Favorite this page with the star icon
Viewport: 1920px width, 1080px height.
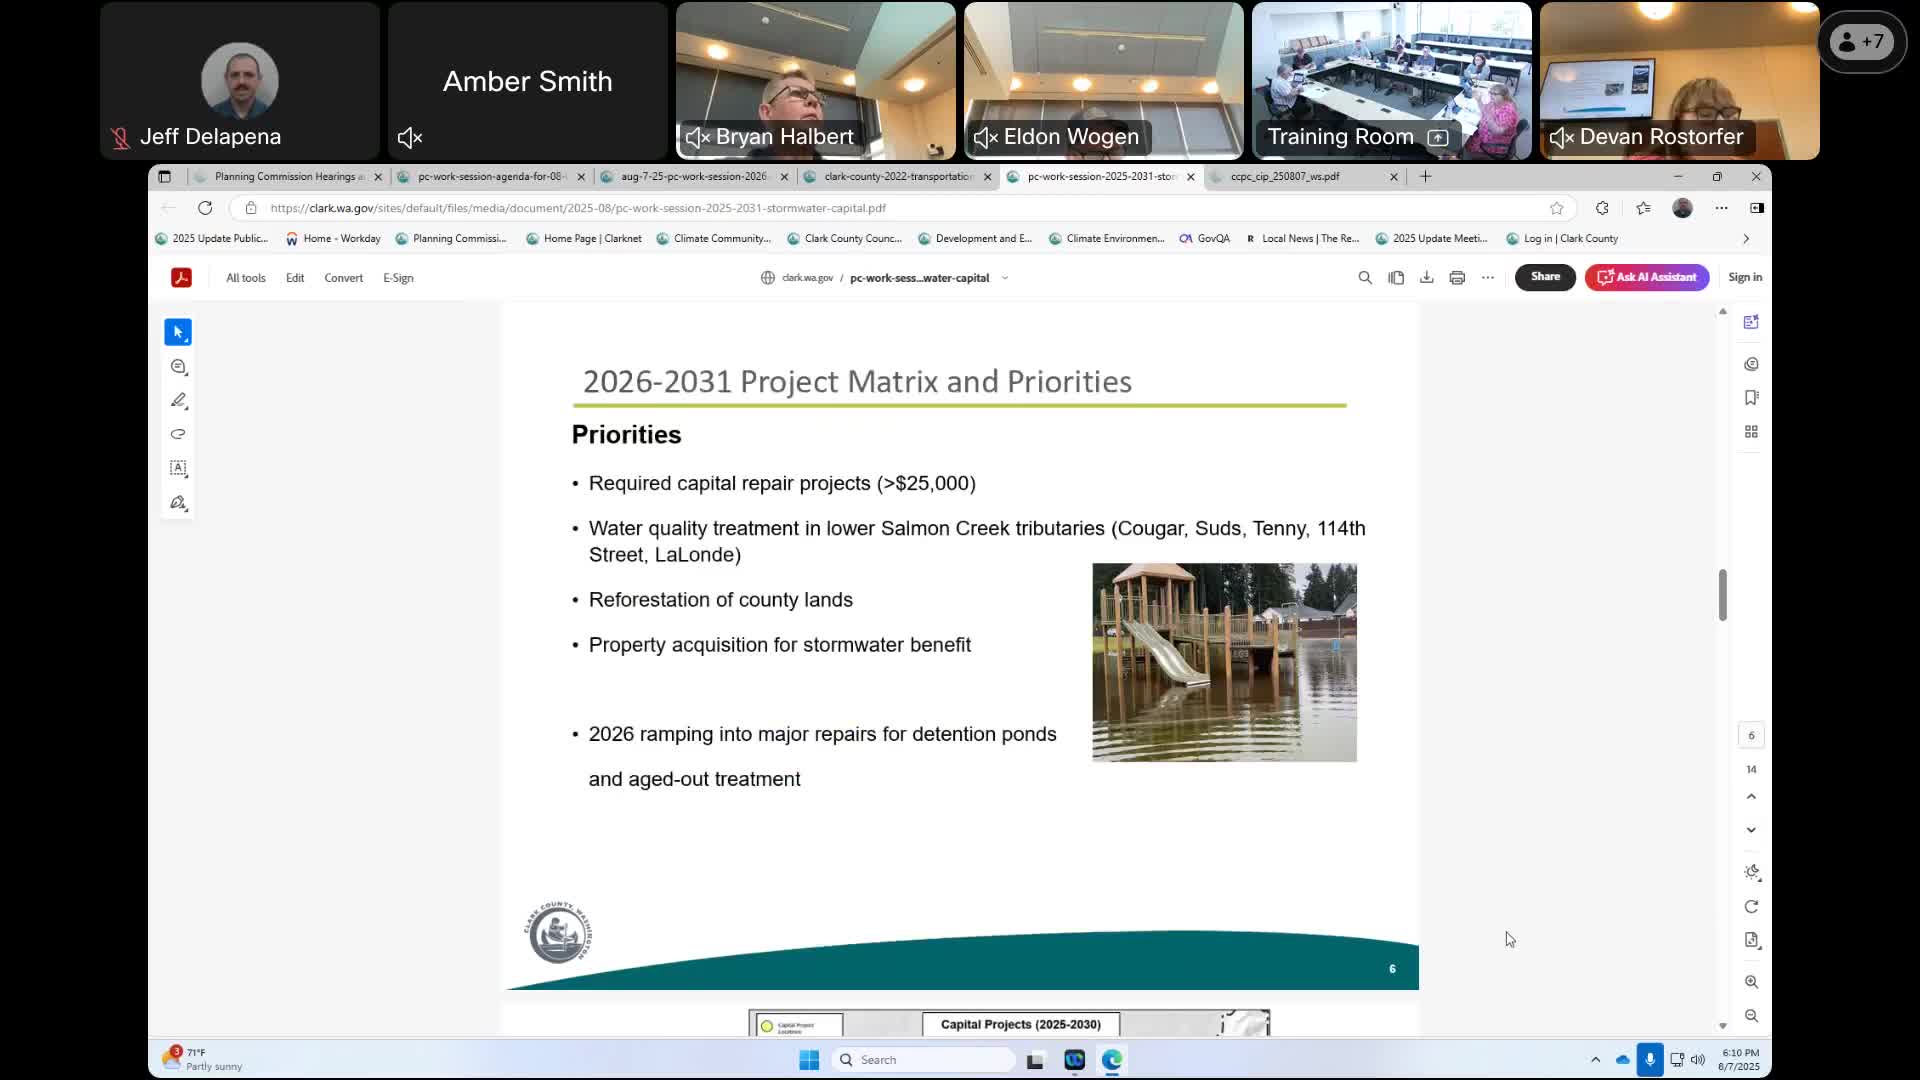click(x=1557, y=208)
